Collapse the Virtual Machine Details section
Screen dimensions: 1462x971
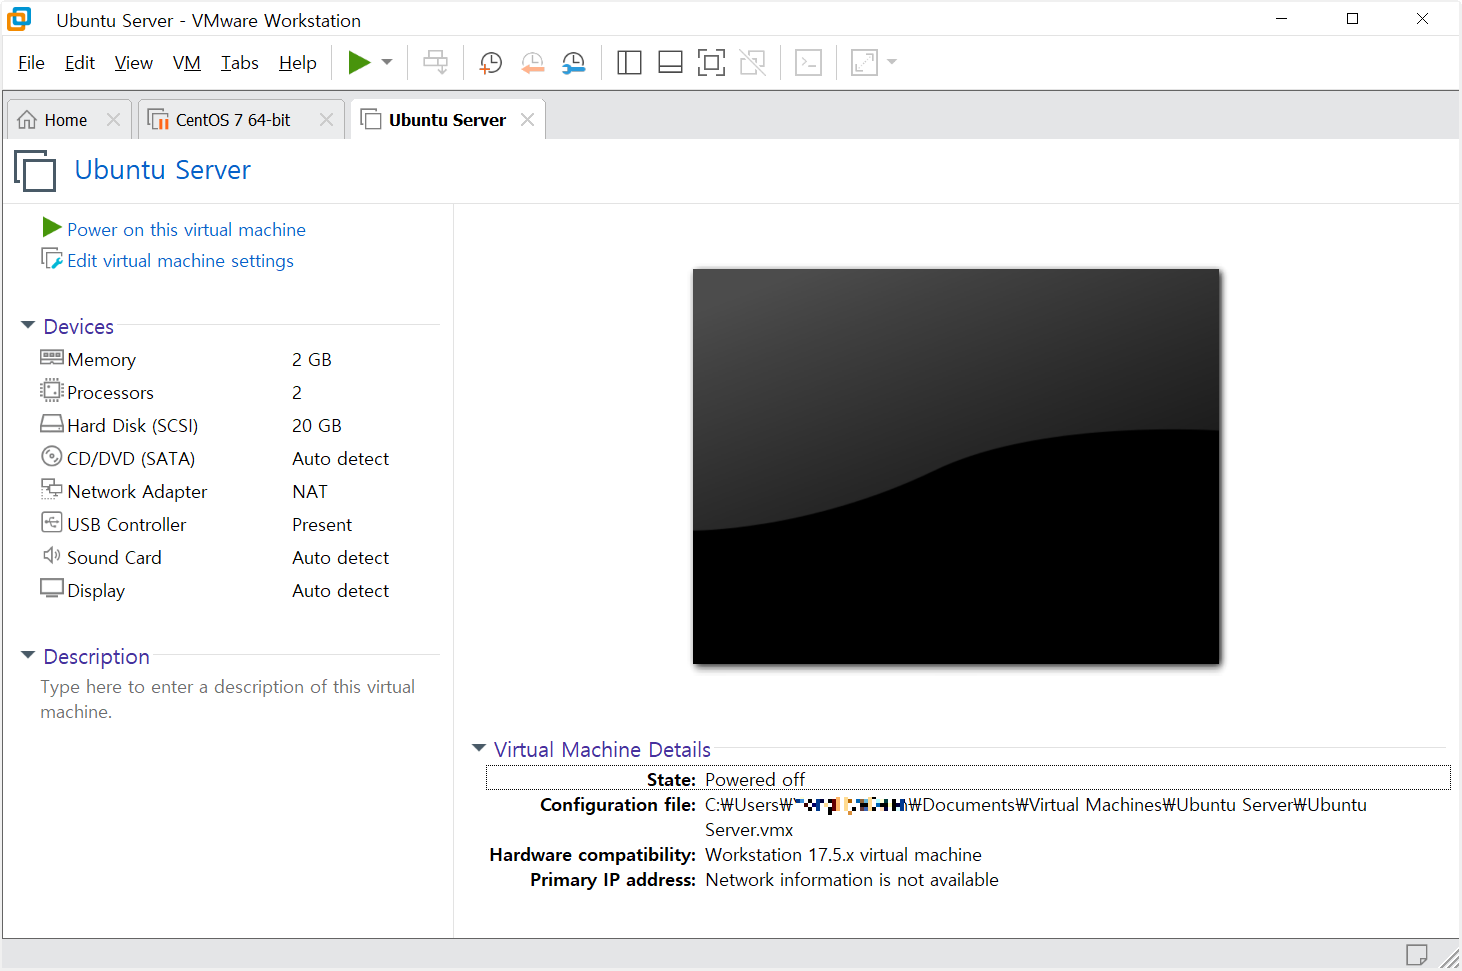pos(479,748)
